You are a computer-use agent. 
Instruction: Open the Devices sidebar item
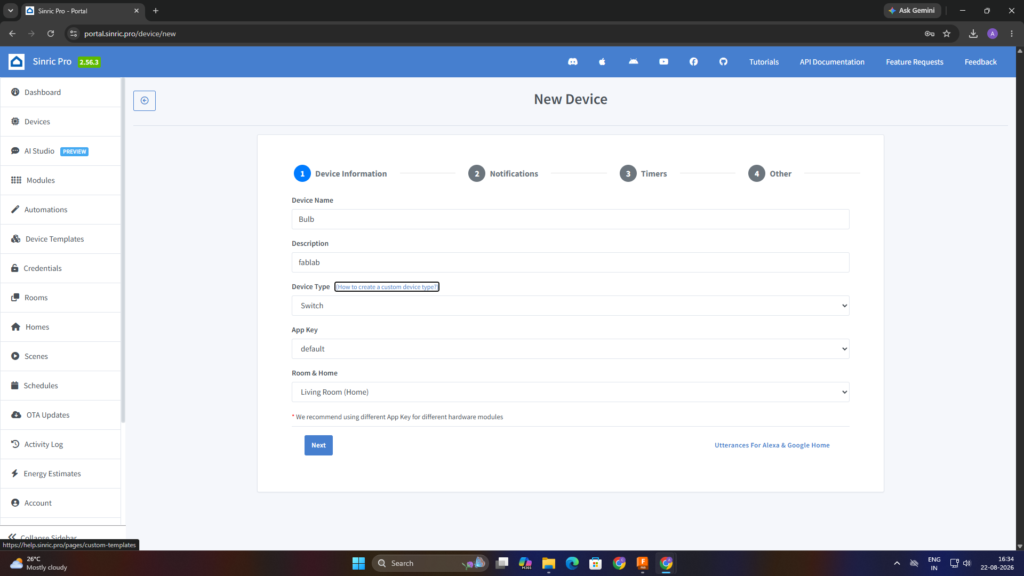pos(60,121)
